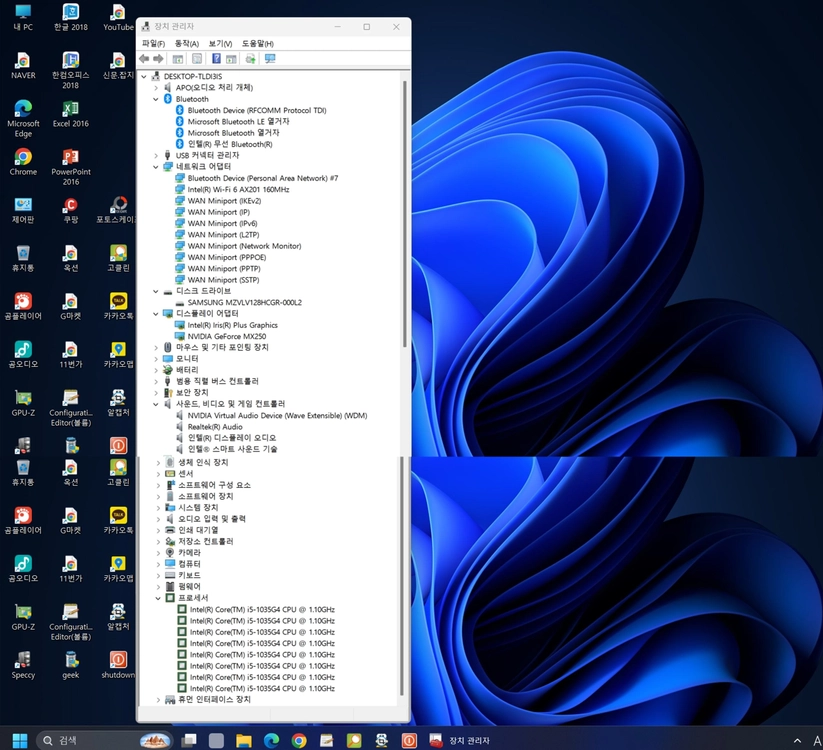
Task: Expand the APO(오디오 처리 개체) category
Action: pyautogui.click(x=156, y=88)
